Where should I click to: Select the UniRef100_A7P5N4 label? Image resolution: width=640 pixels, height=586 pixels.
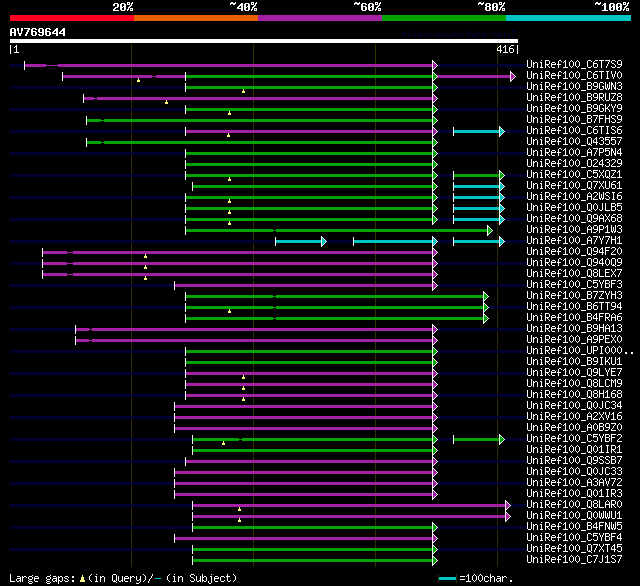[x=574, y=152]
